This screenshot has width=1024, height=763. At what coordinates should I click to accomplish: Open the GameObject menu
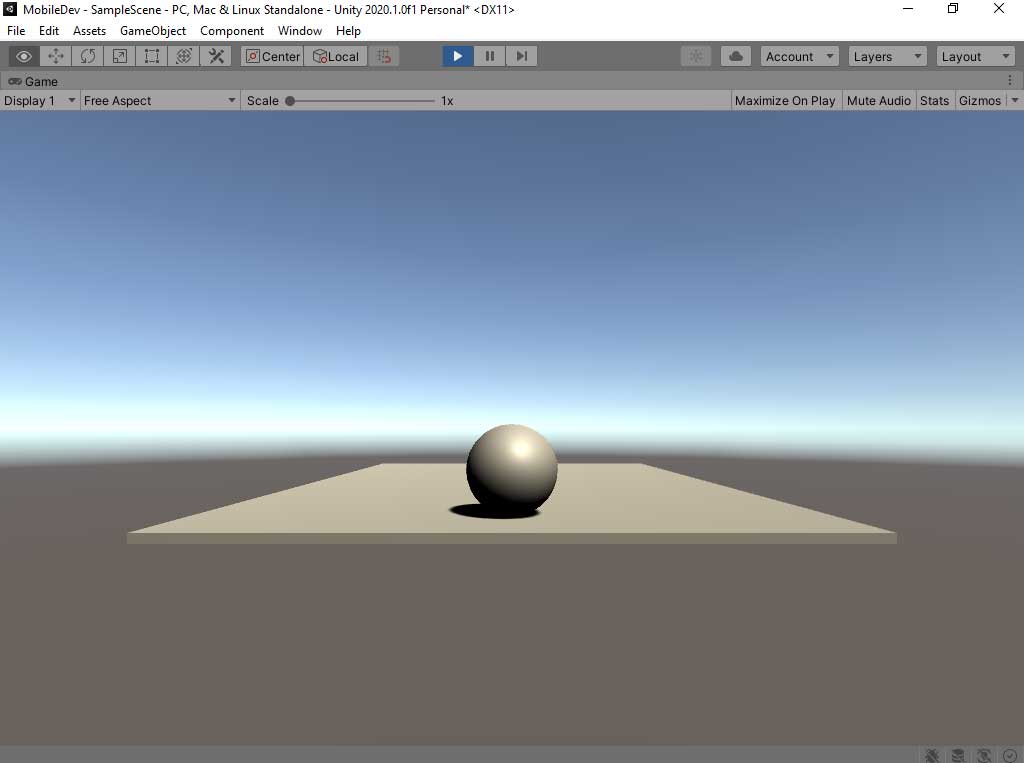[153, 31]
